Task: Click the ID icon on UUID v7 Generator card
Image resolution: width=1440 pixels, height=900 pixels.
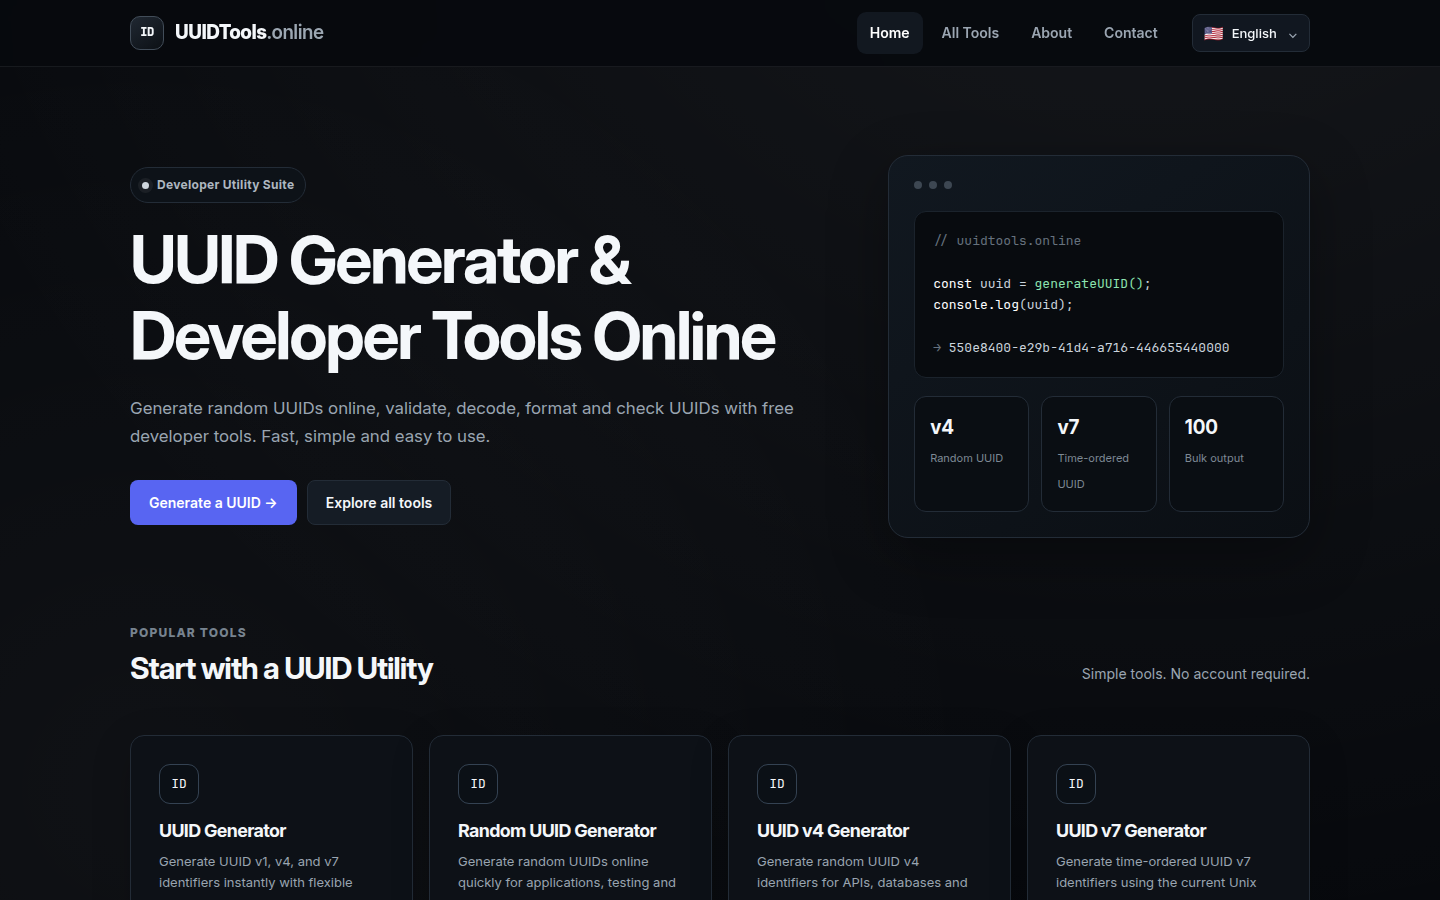Action: (1076, 784)
